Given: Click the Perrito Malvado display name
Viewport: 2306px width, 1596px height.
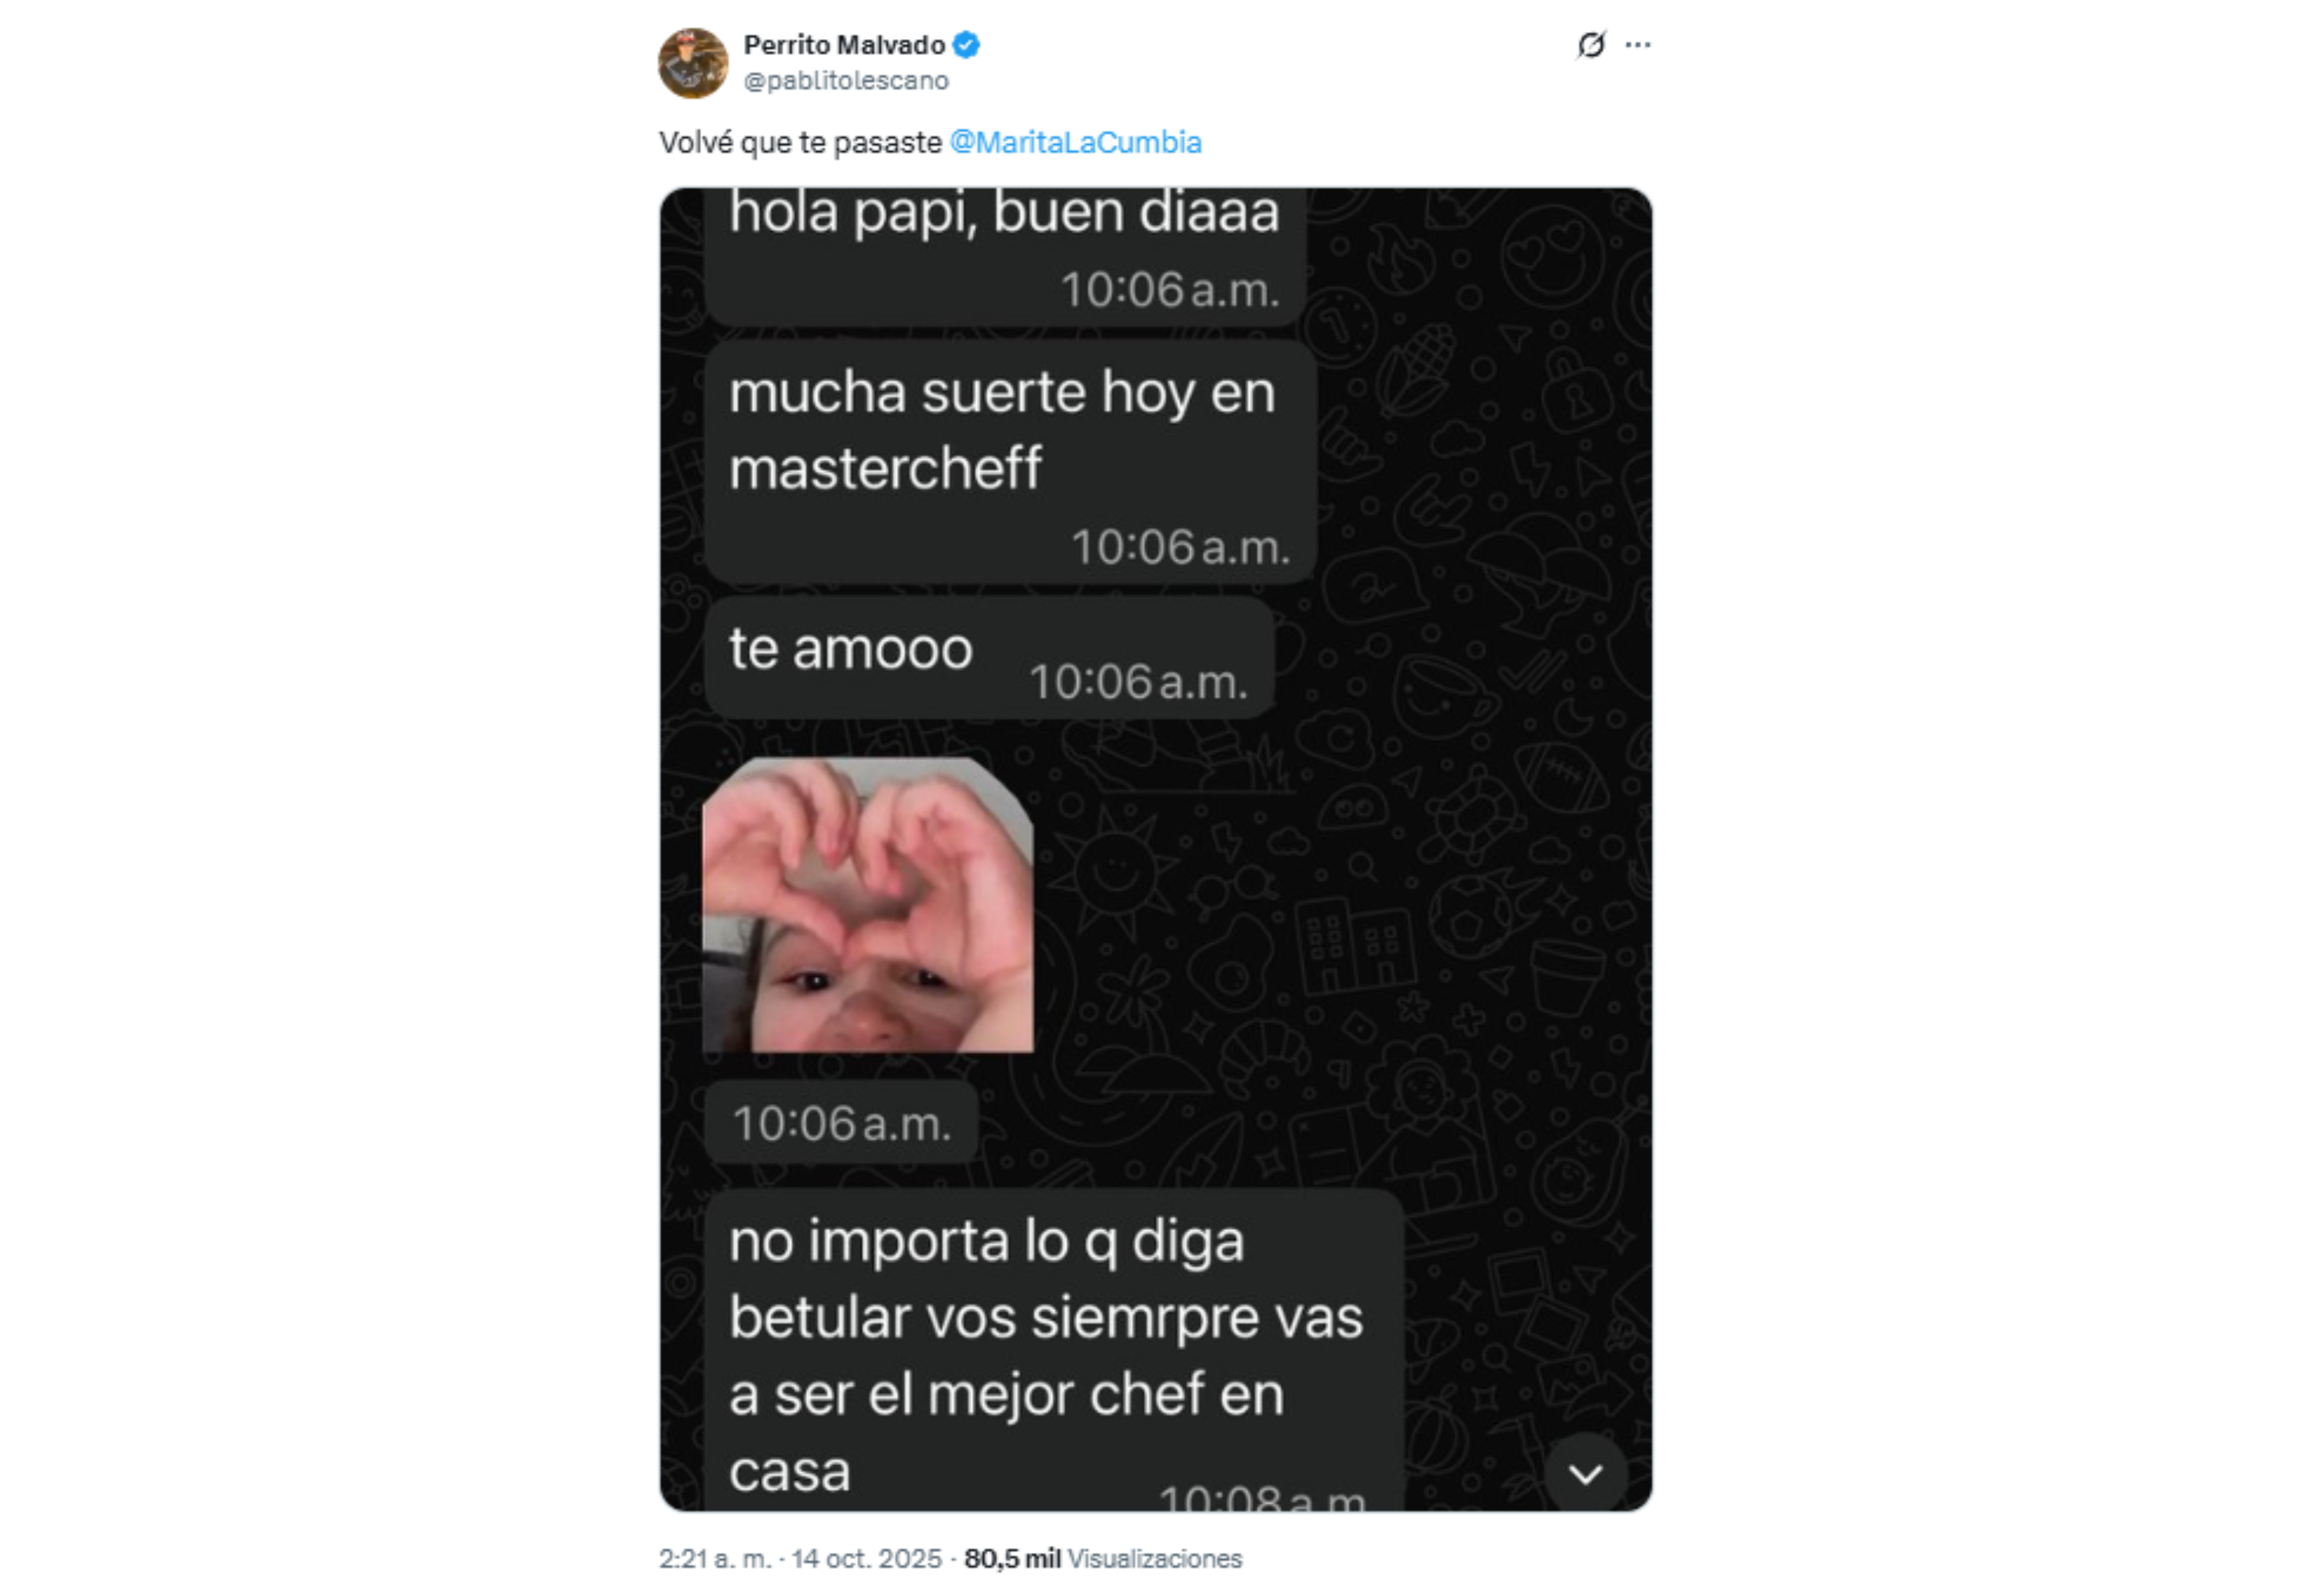Looking at the screenshot, I should point(844,45).
